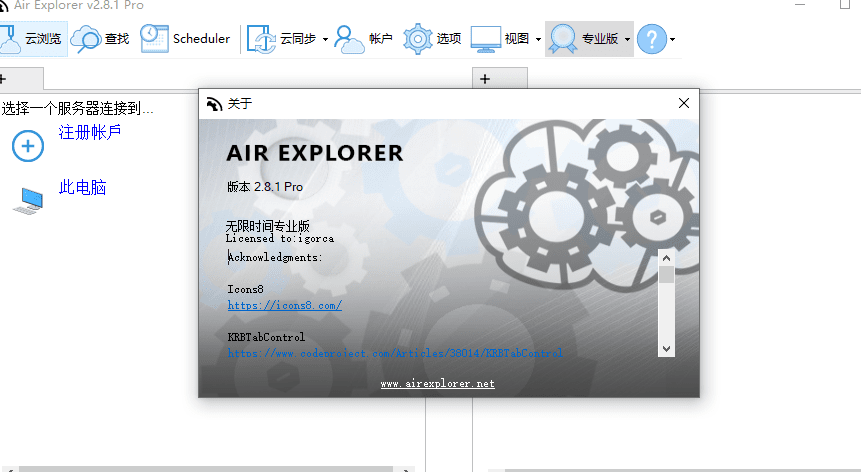Viewport: 861px width, 472px height.
Task: Open the Scheduler clock icon
Action: point(154,38)
